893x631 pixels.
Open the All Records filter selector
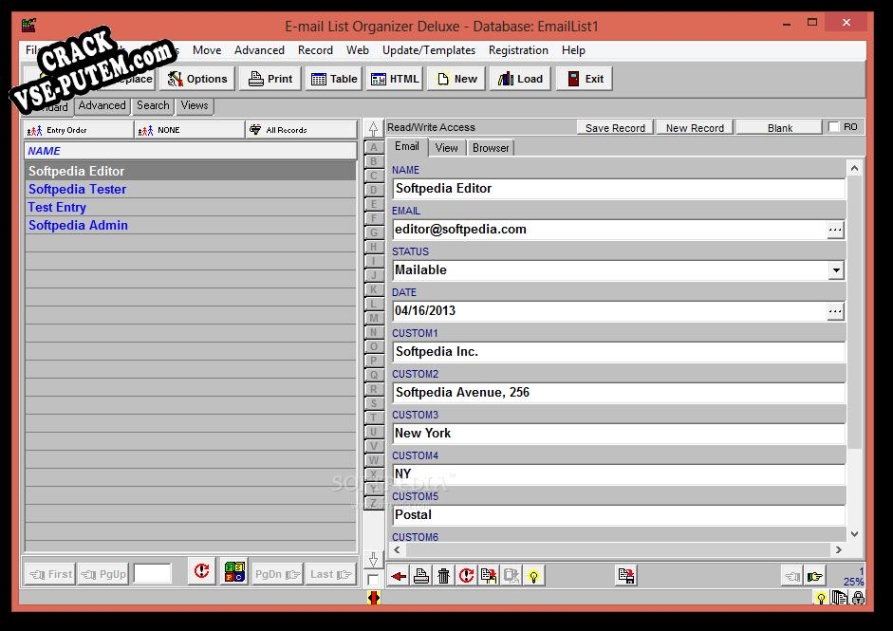pyautogui.click(x=301, y=130)
